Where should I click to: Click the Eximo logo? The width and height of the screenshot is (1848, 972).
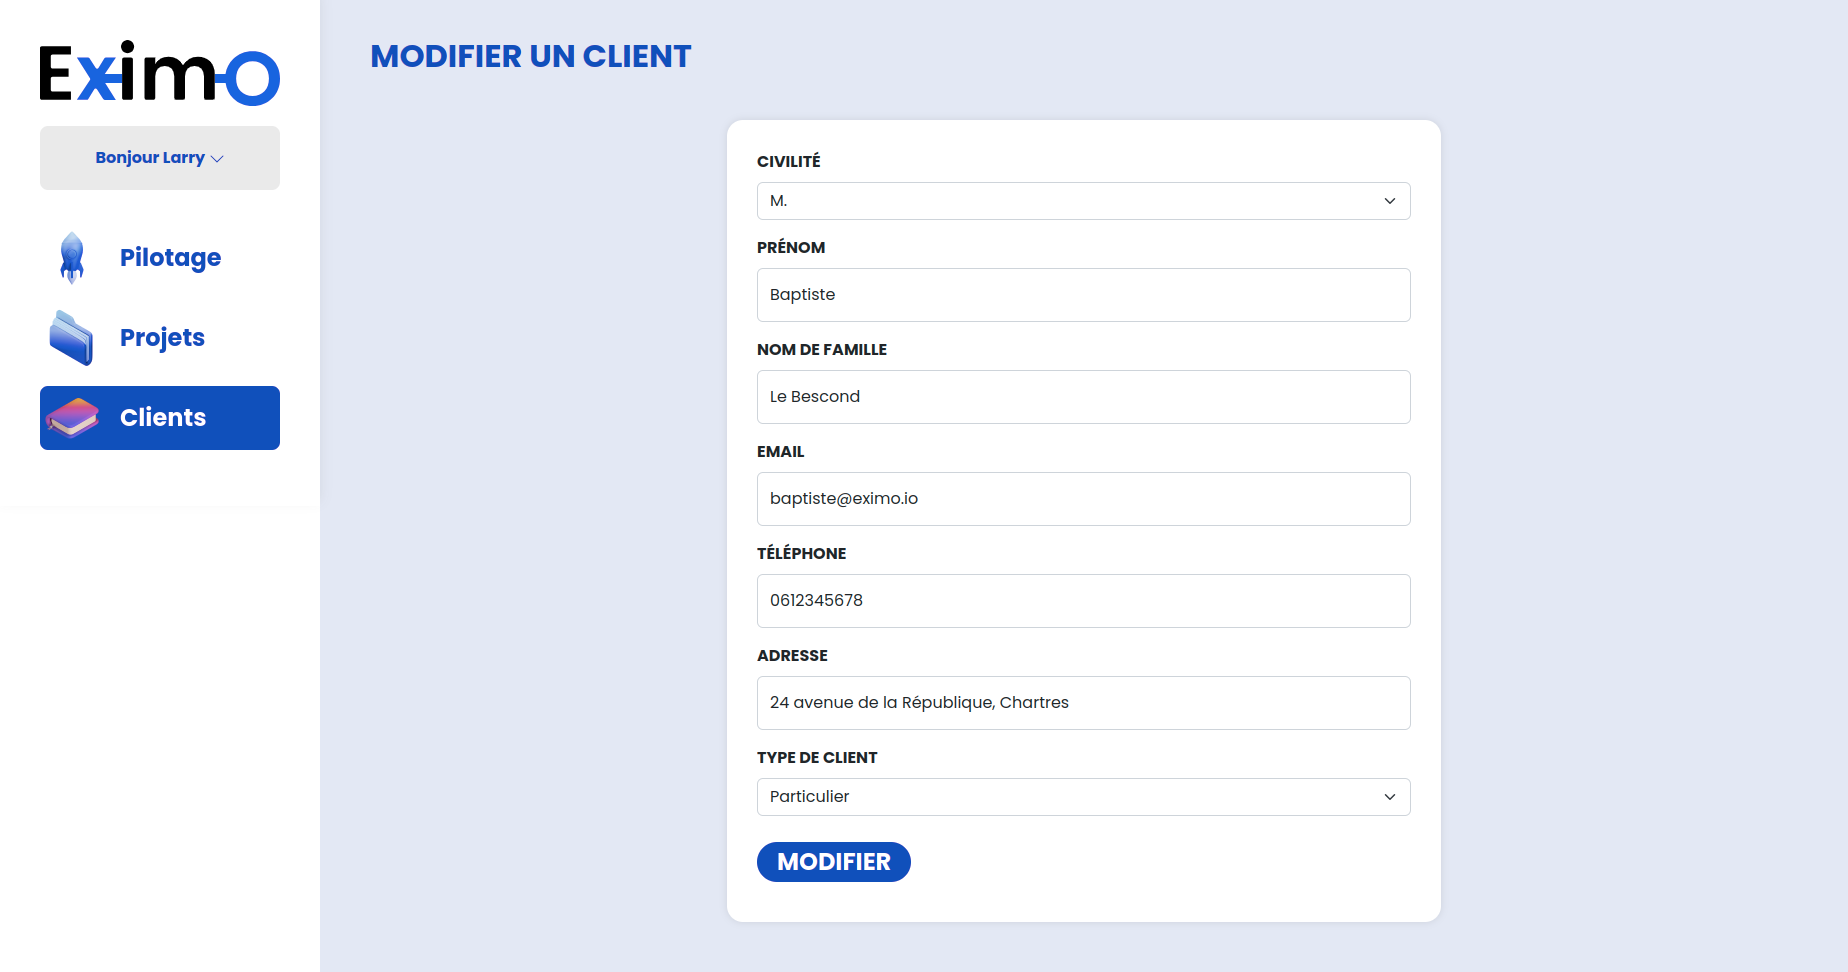click(x=160, y=73)
